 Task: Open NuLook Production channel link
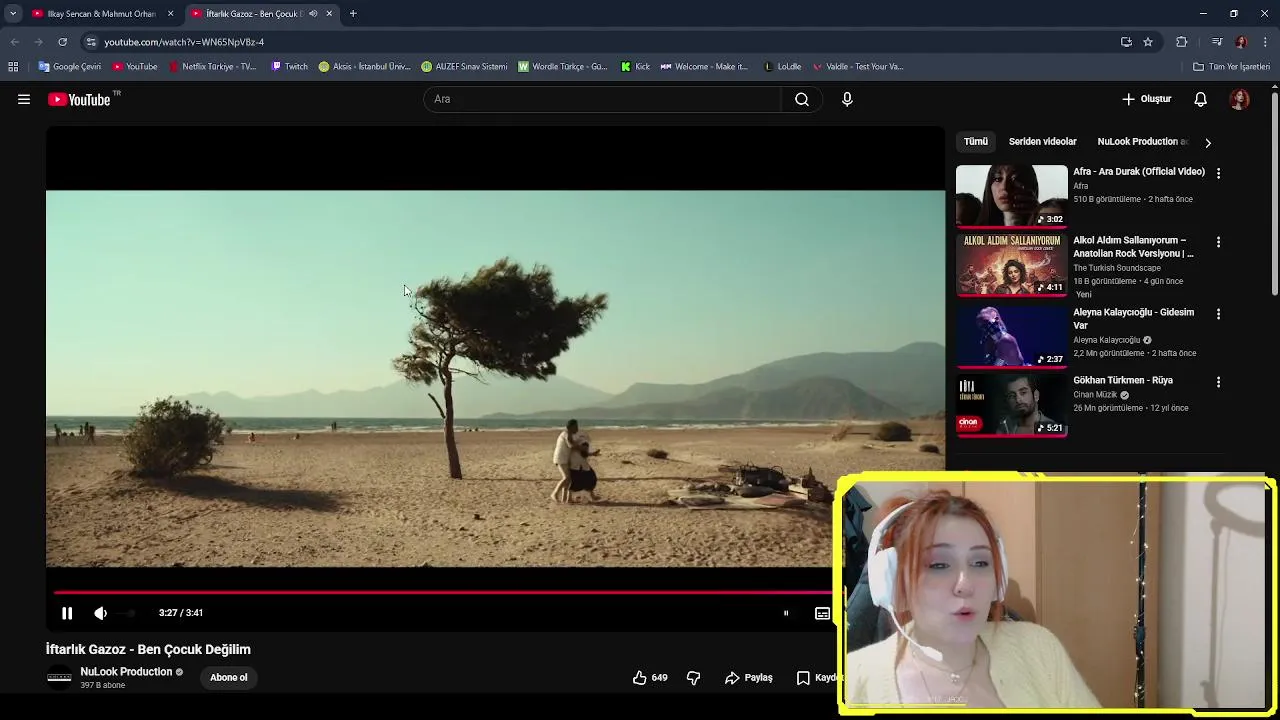(126, 672)
